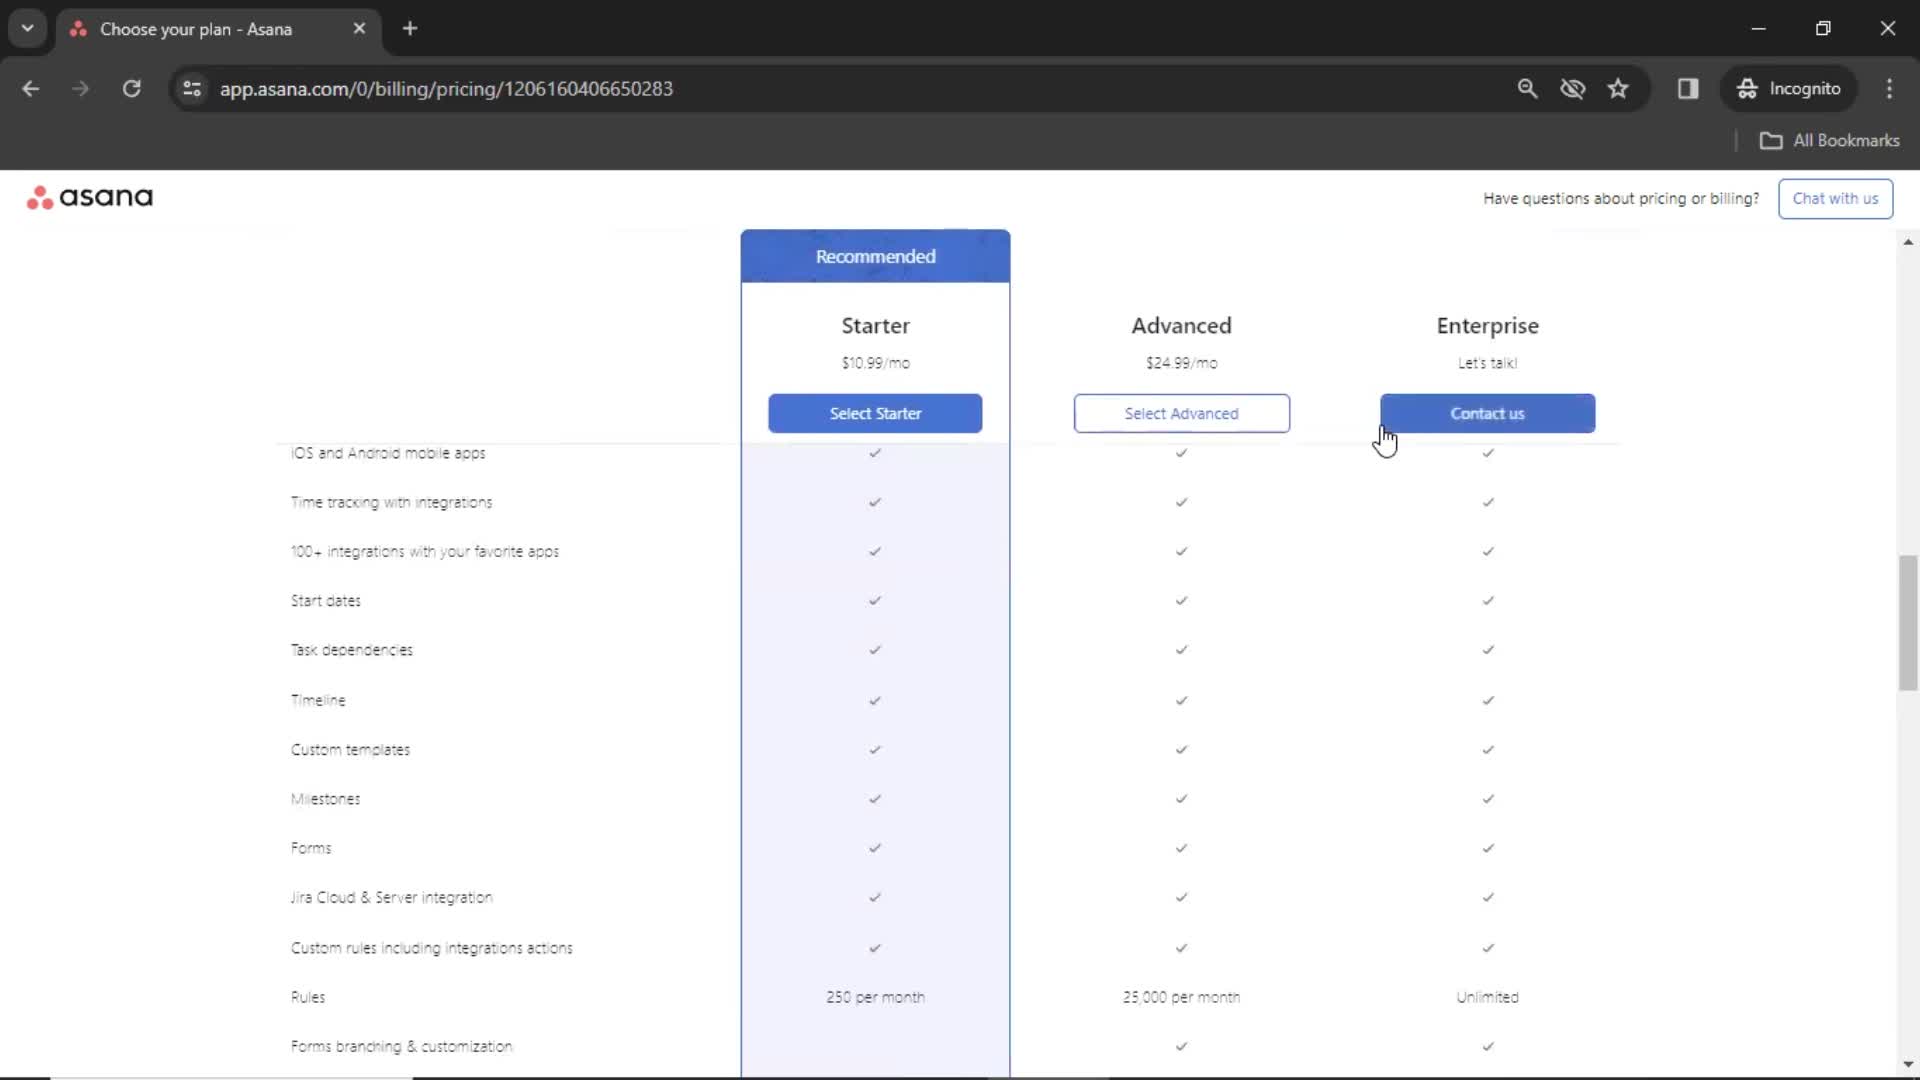Viewport: 1920px width, 1080px height.
Task: Go back to the previous page
Action: click(x=31, y=89)
